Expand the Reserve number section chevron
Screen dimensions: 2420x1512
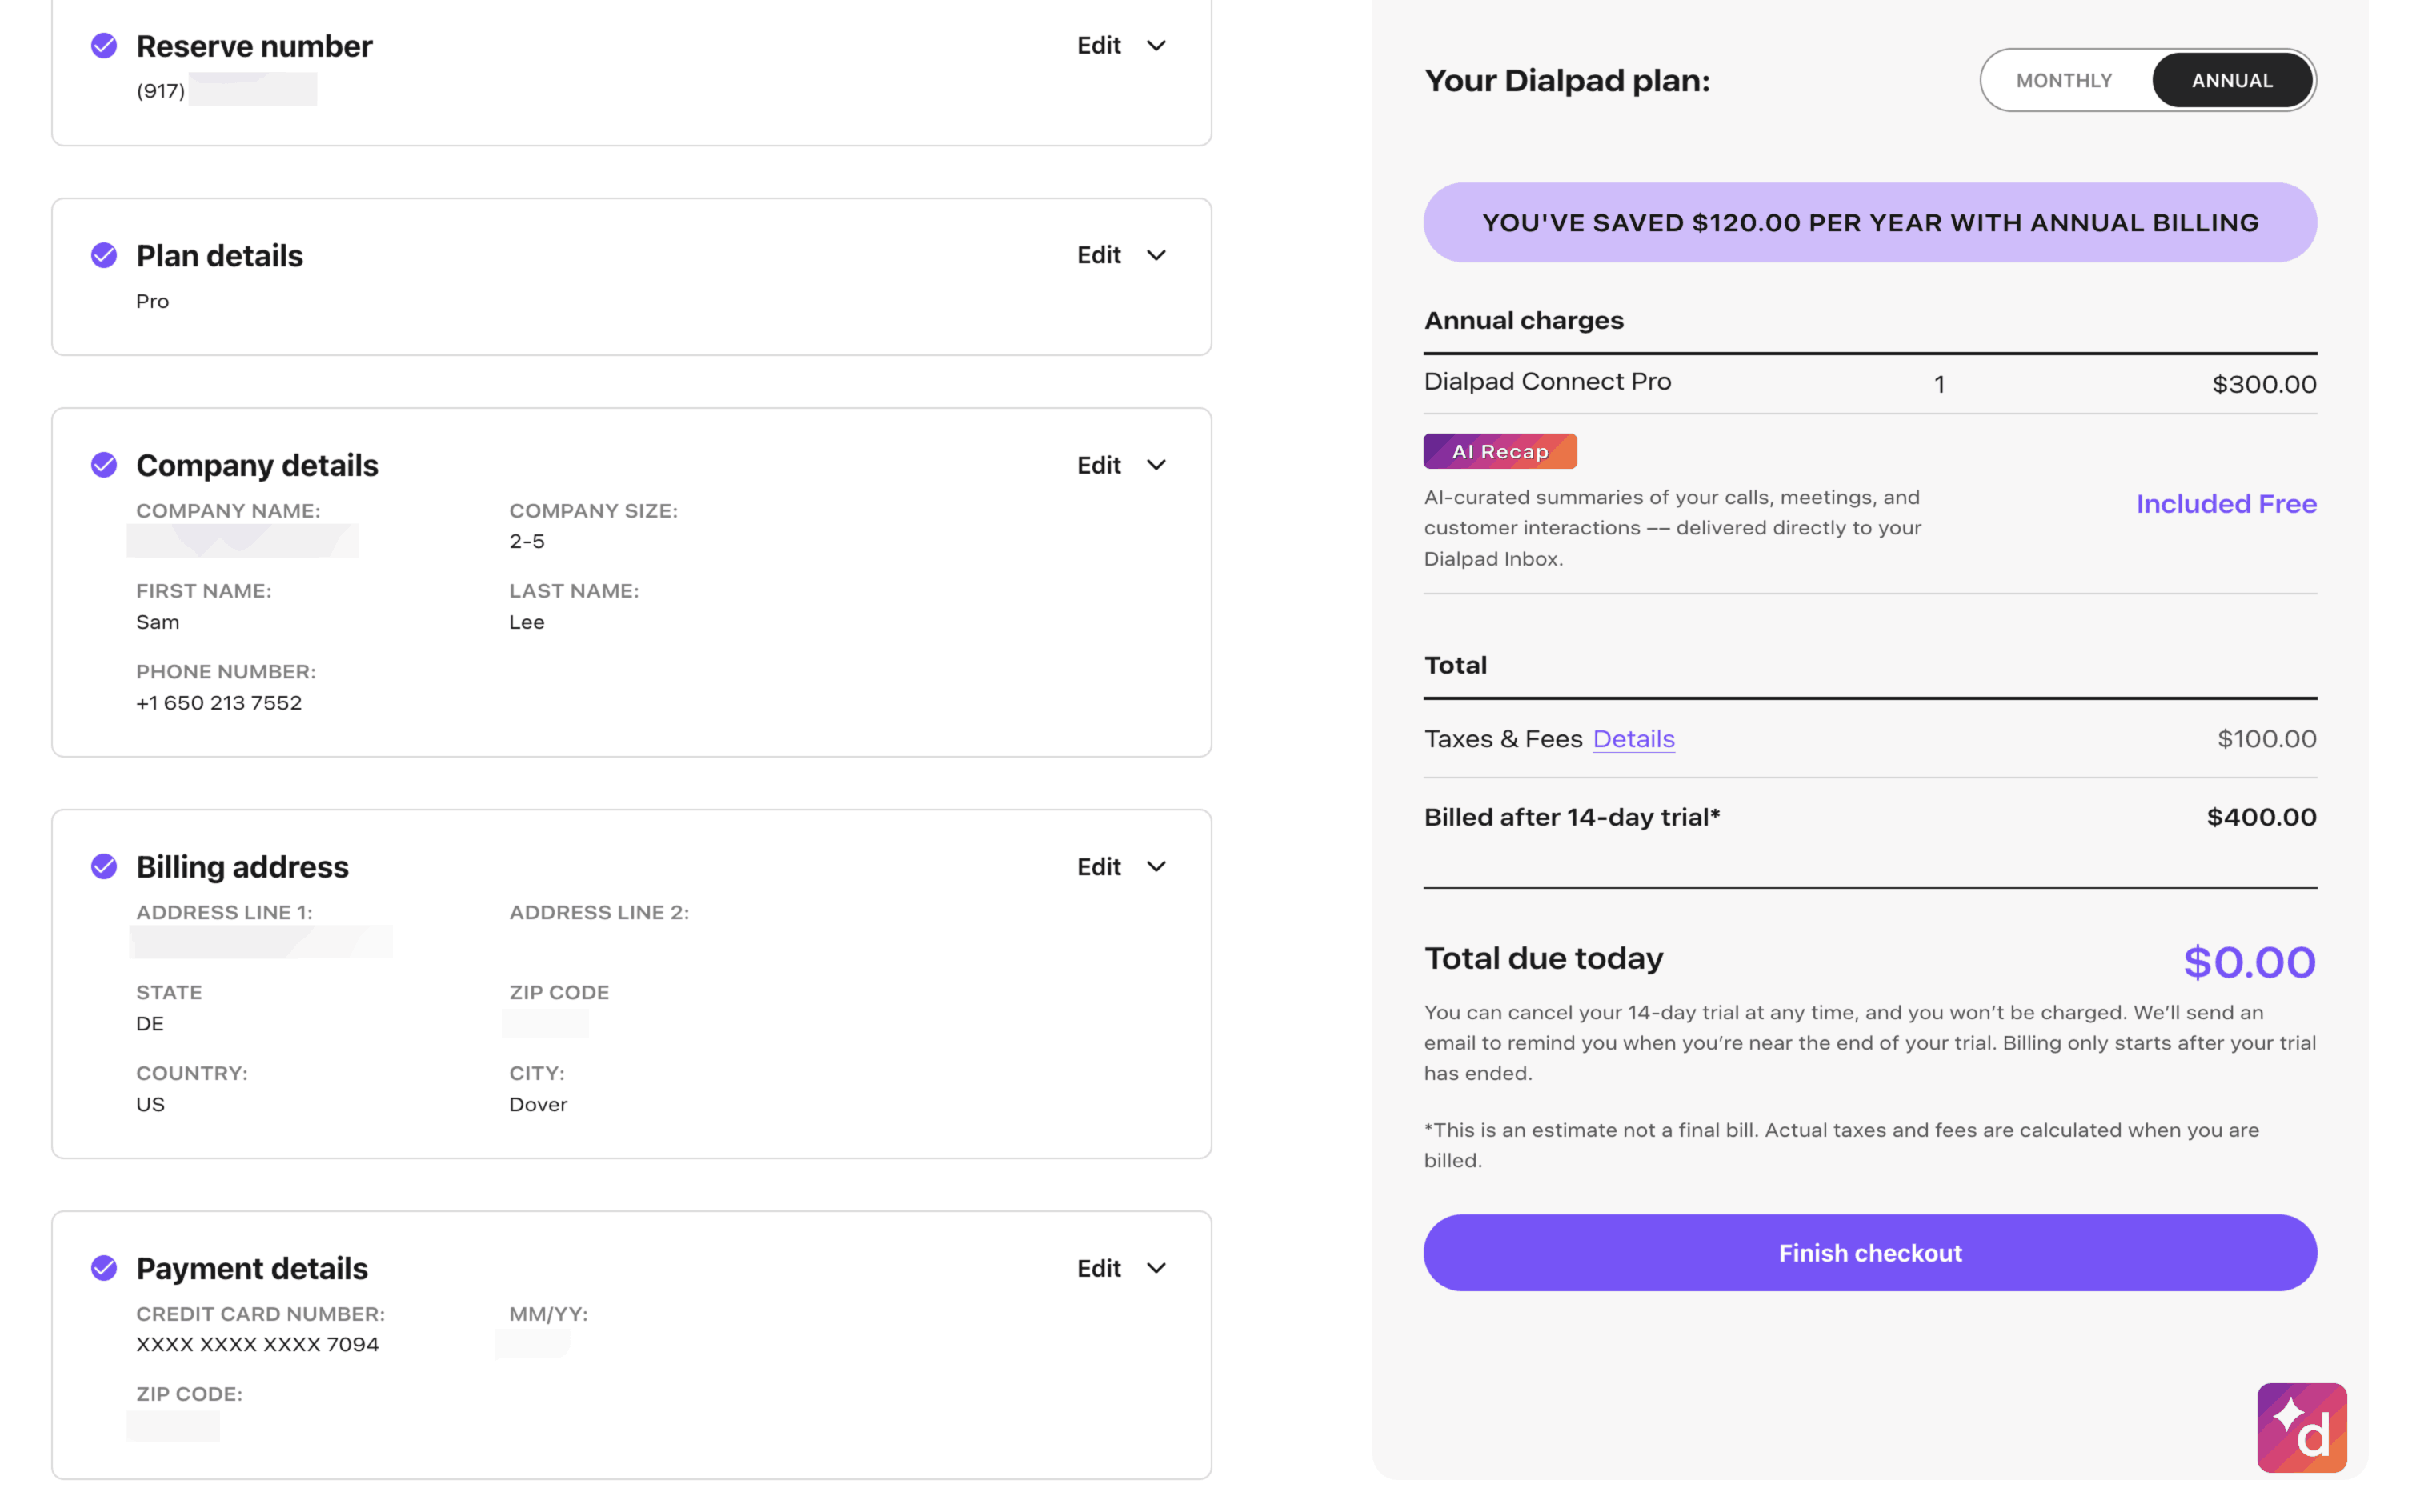point(1156,46)
